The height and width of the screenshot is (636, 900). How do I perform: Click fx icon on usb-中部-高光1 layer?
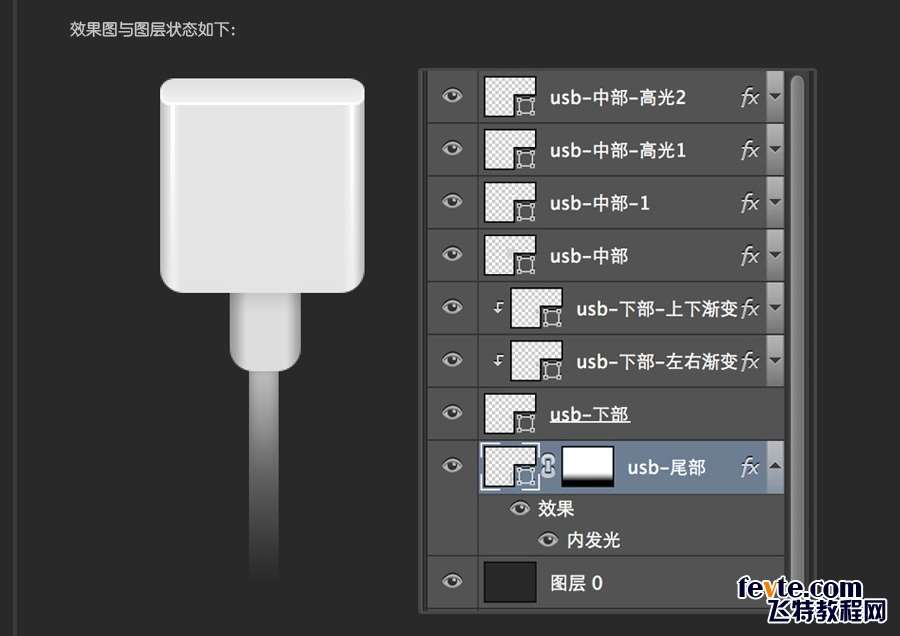750,150
